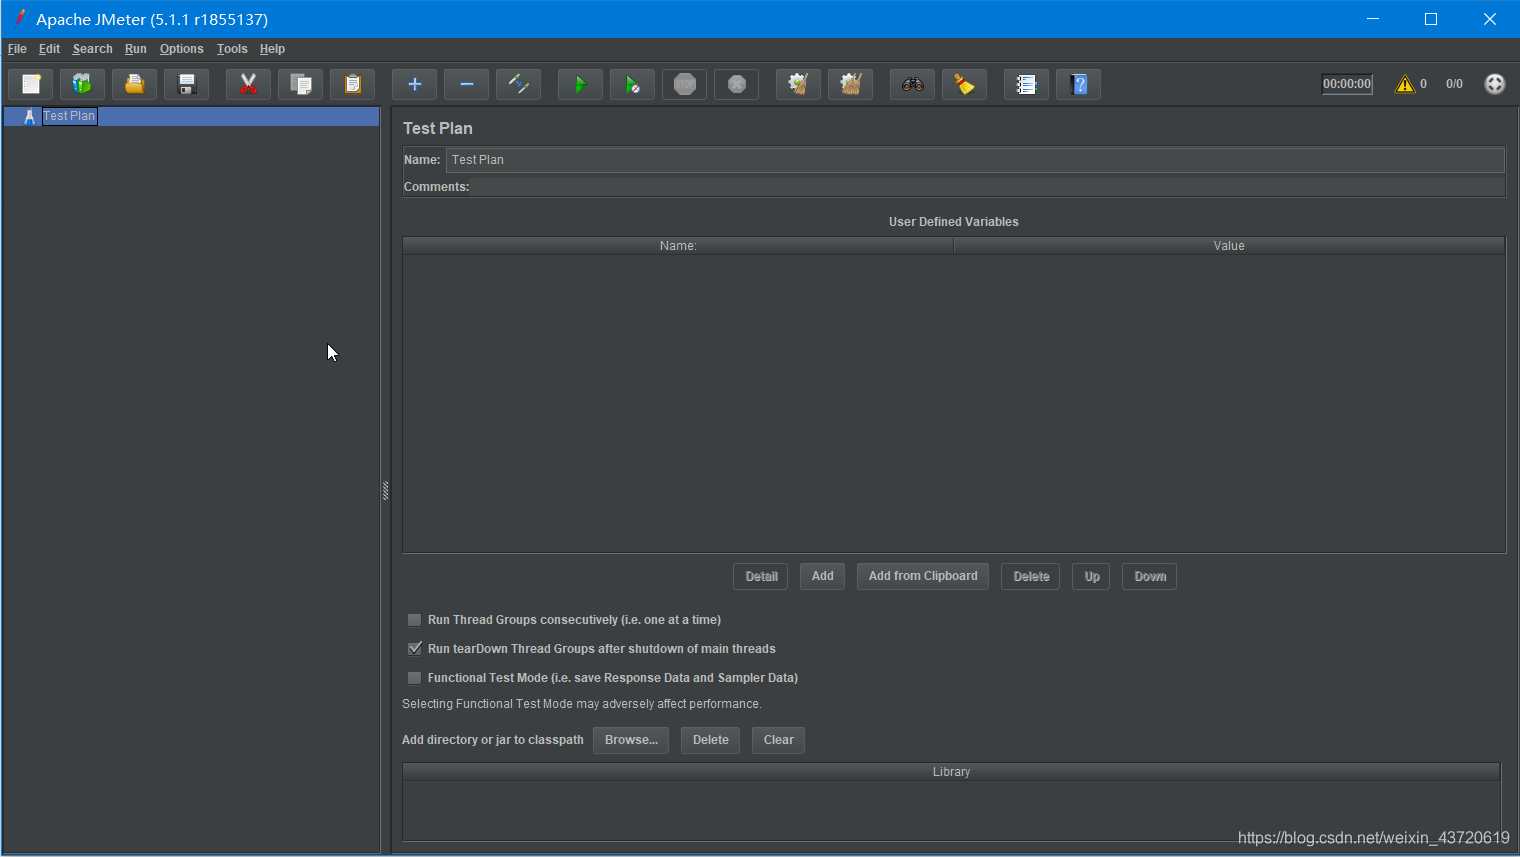This screenshot has width=1520, height=857.
Task: Open the Function Helper dialog icon
Action: [x=1026, y=84]
